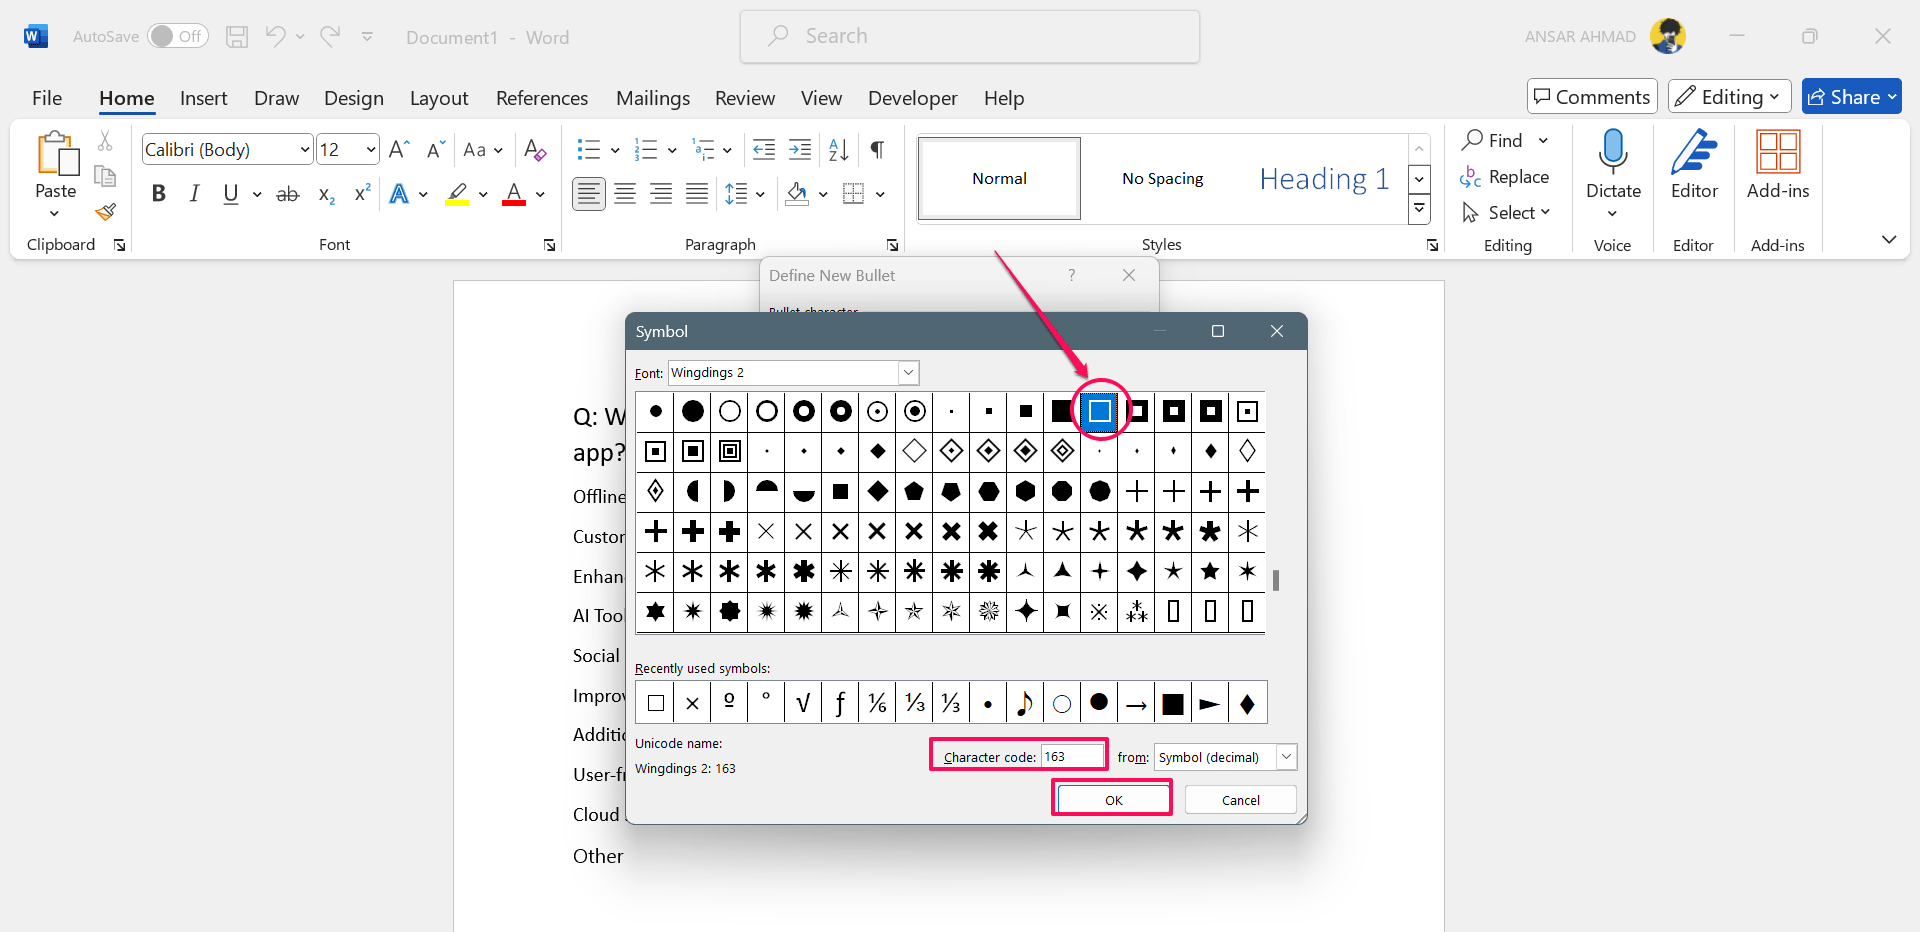Open the from Symbol (decimal) dropdown

[x=1286, y=757]
